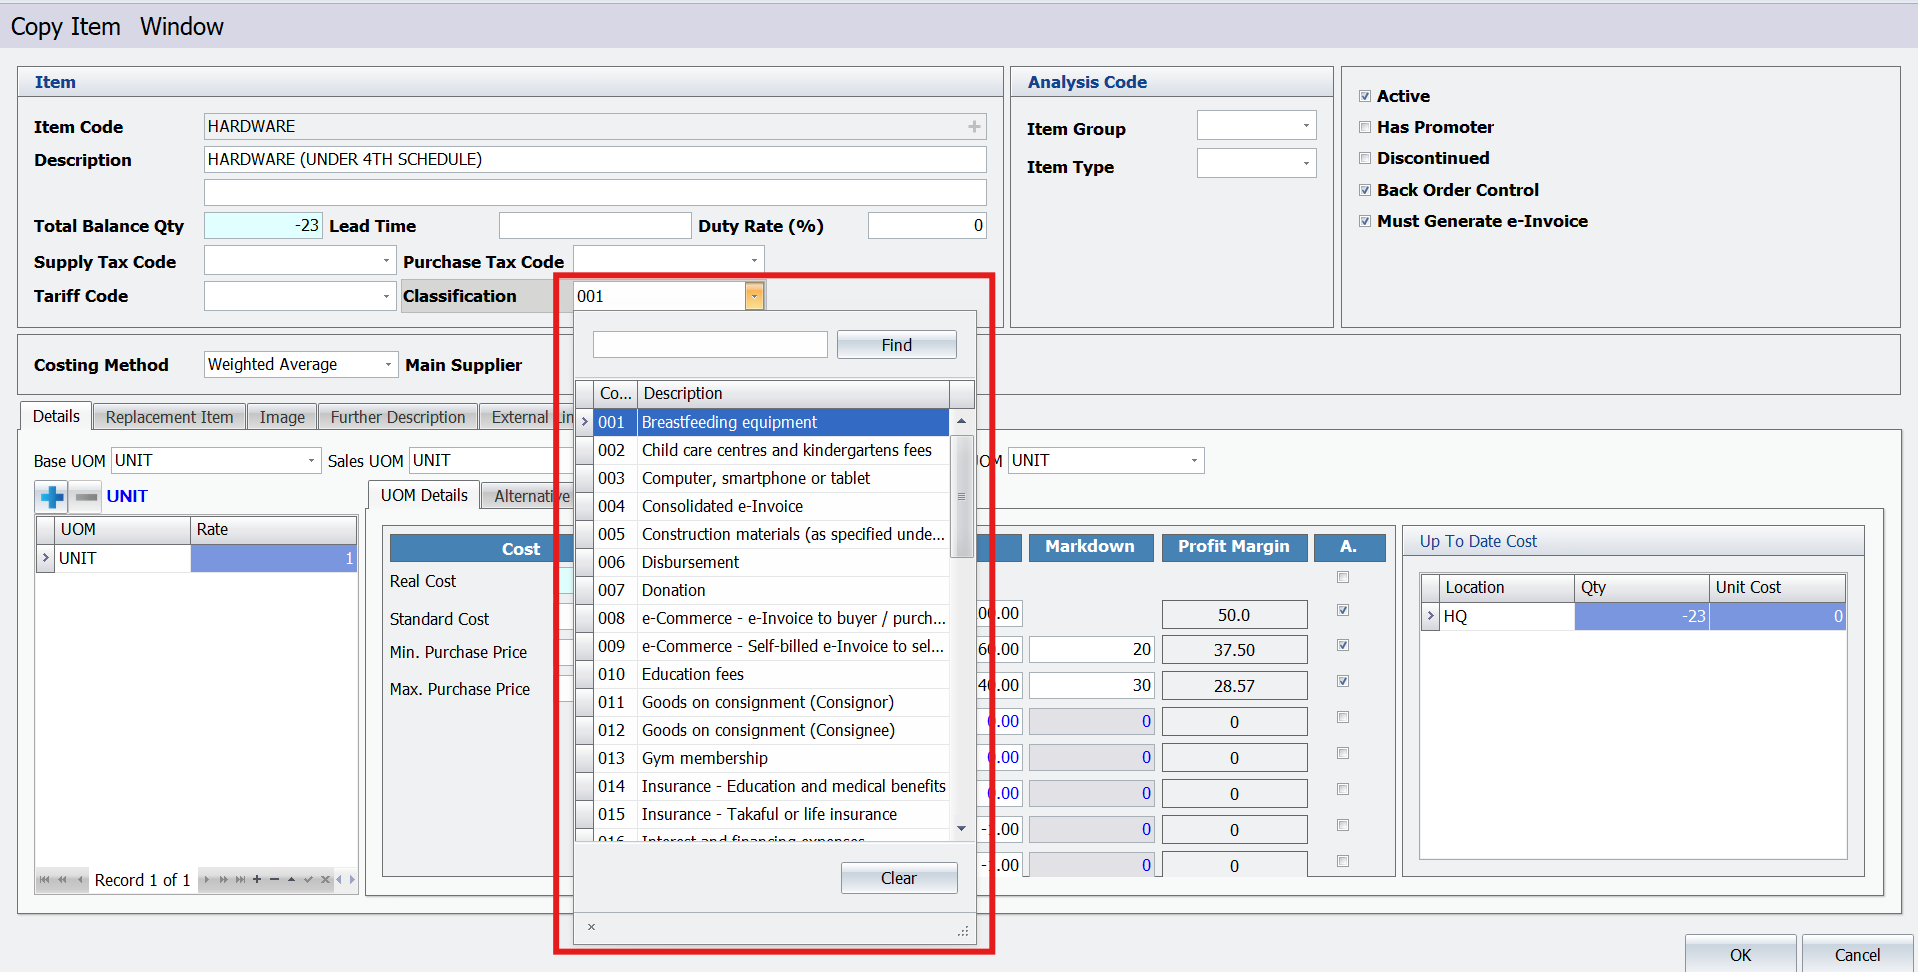Click the first record navigator arrow

(44, 880)
